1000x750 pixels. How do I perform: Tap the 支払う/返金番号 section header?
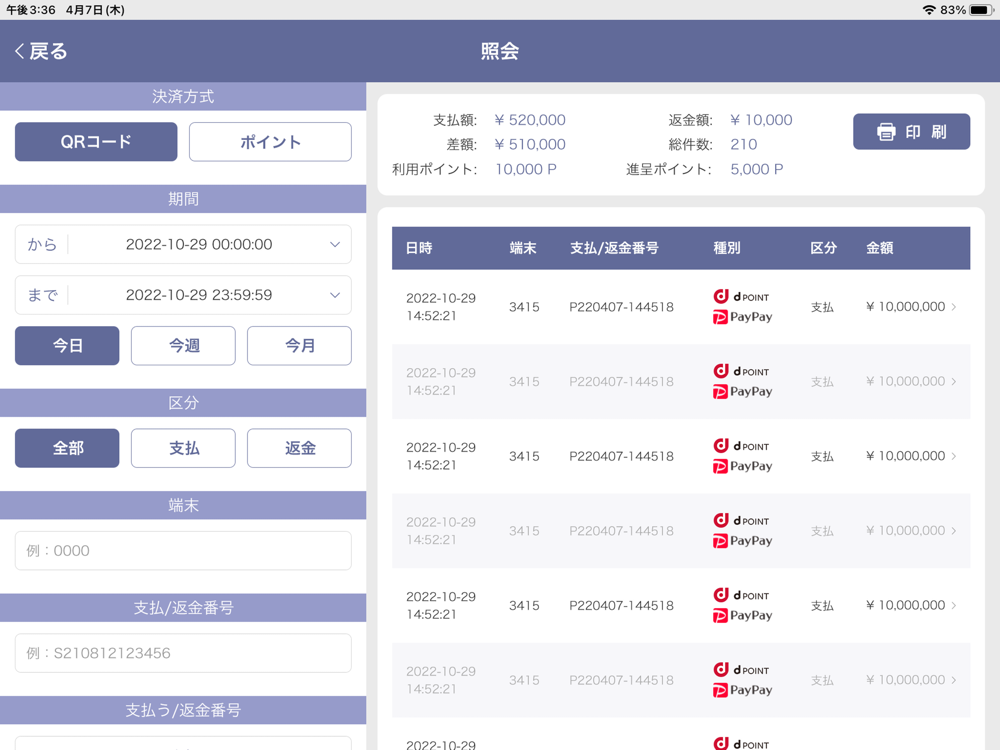click(x=183, y=710)
